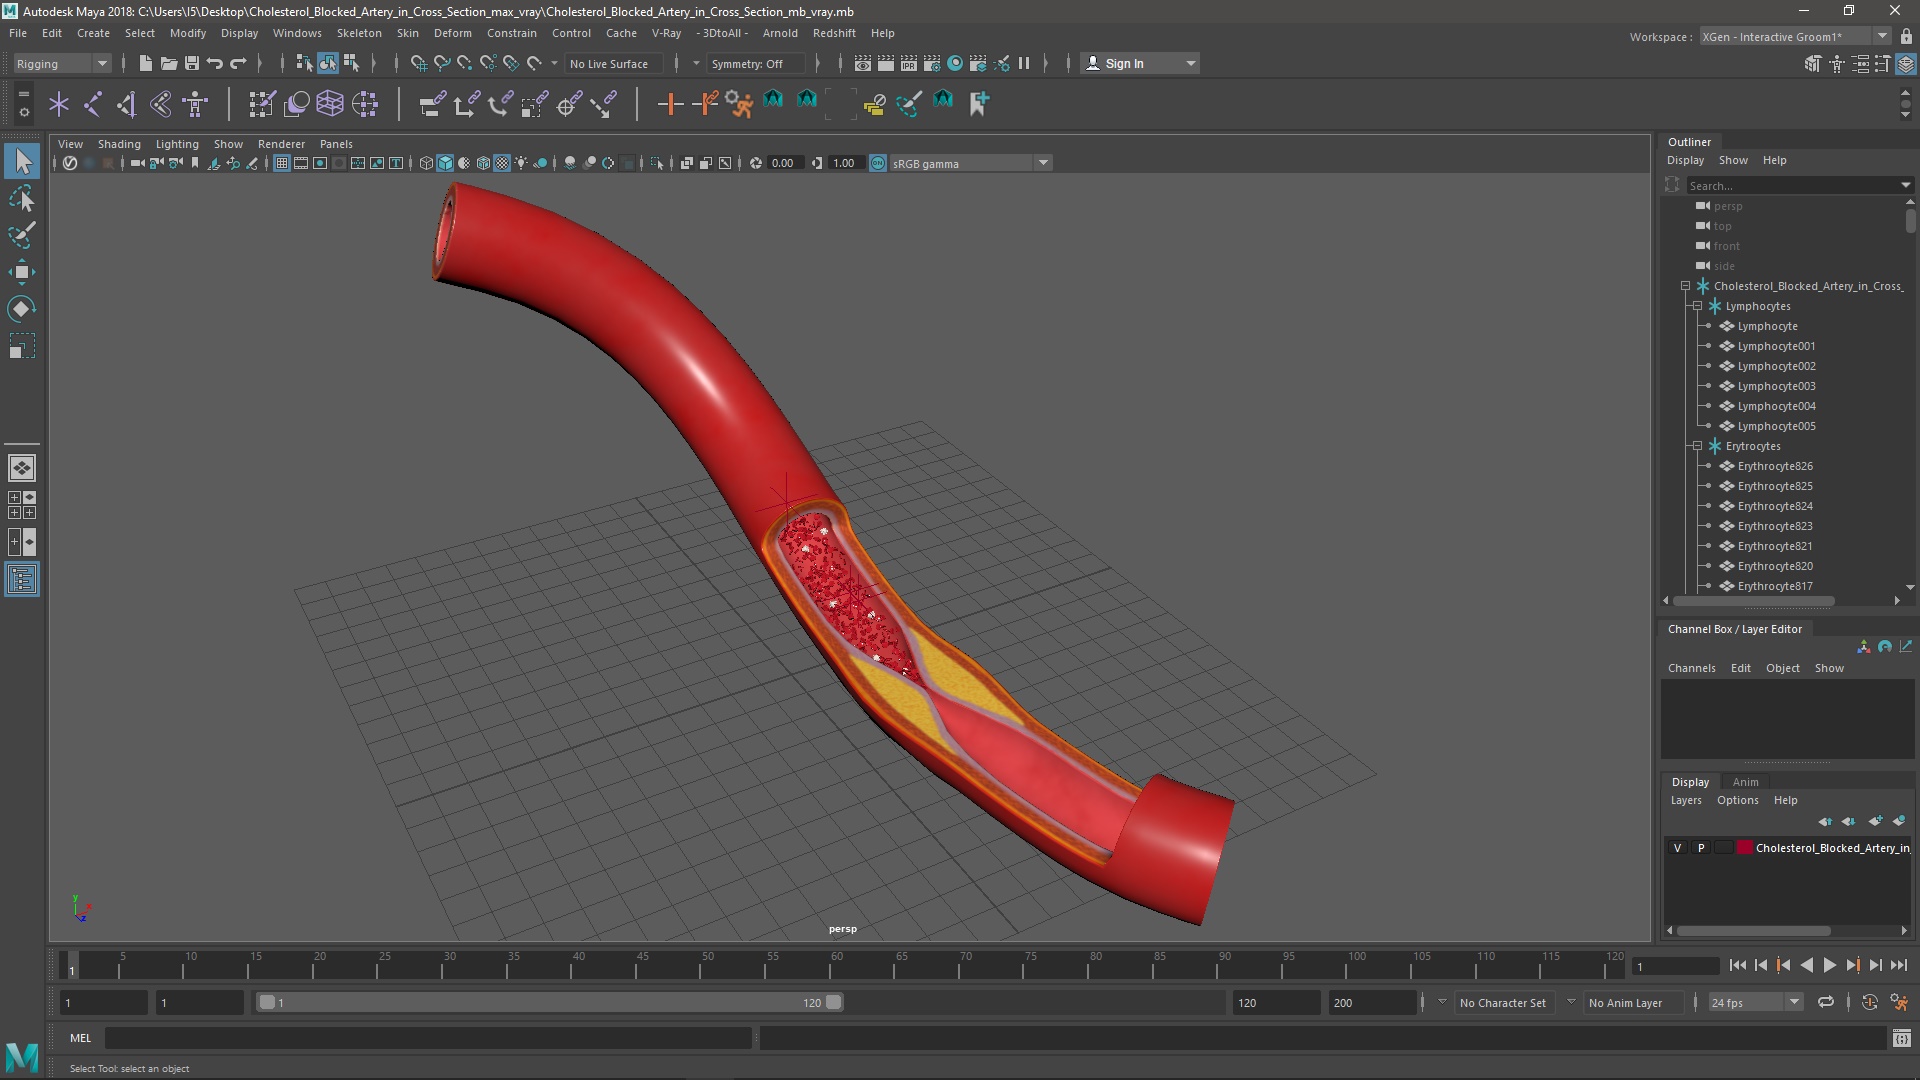Toggle the empty layer display type box
Image resolution: width=1920 pixels, height=1080 pixels.
point(1724,848)
